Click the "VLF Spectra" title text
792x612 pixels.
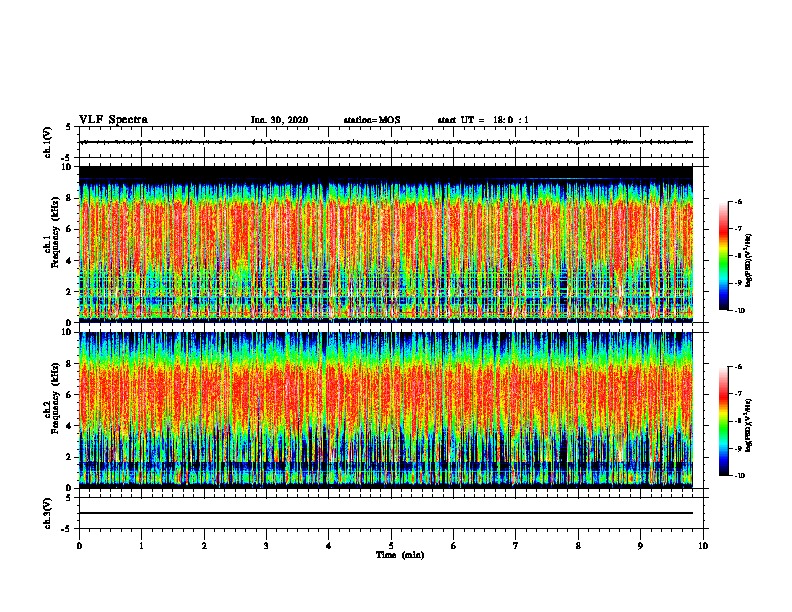click(113, 120)
